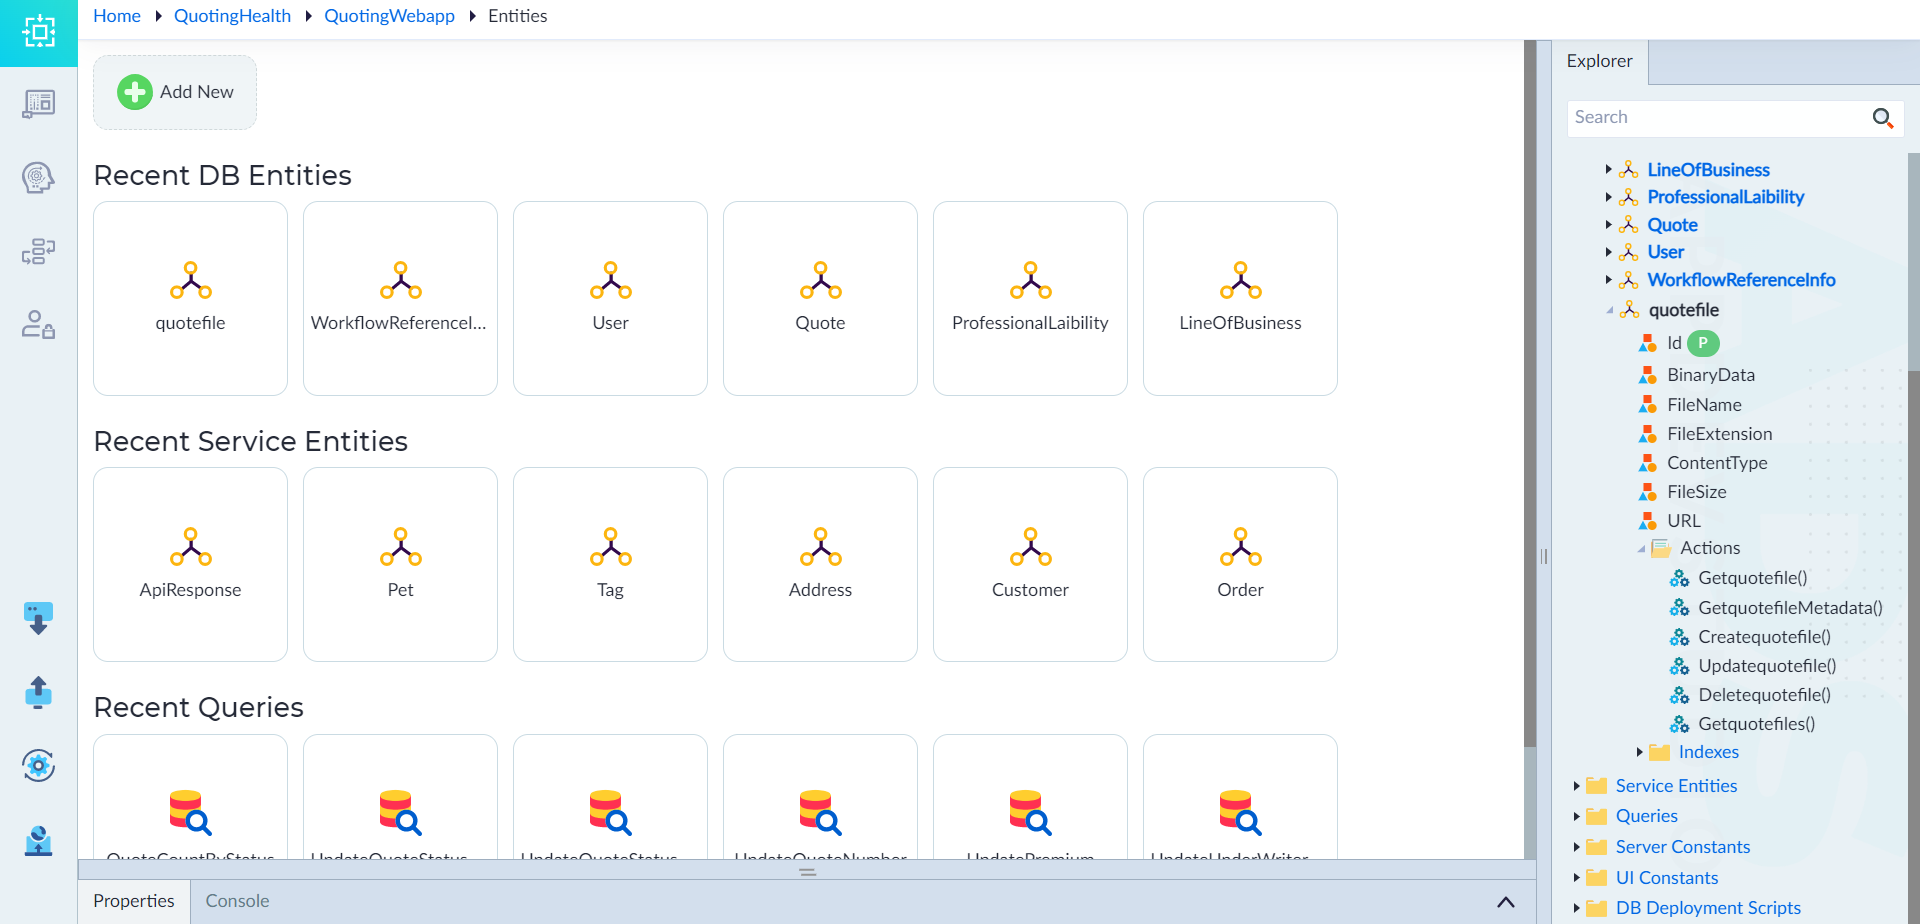1920x924 pixels.
Task: Open the User DB entity card
Action: pos(610,298)
